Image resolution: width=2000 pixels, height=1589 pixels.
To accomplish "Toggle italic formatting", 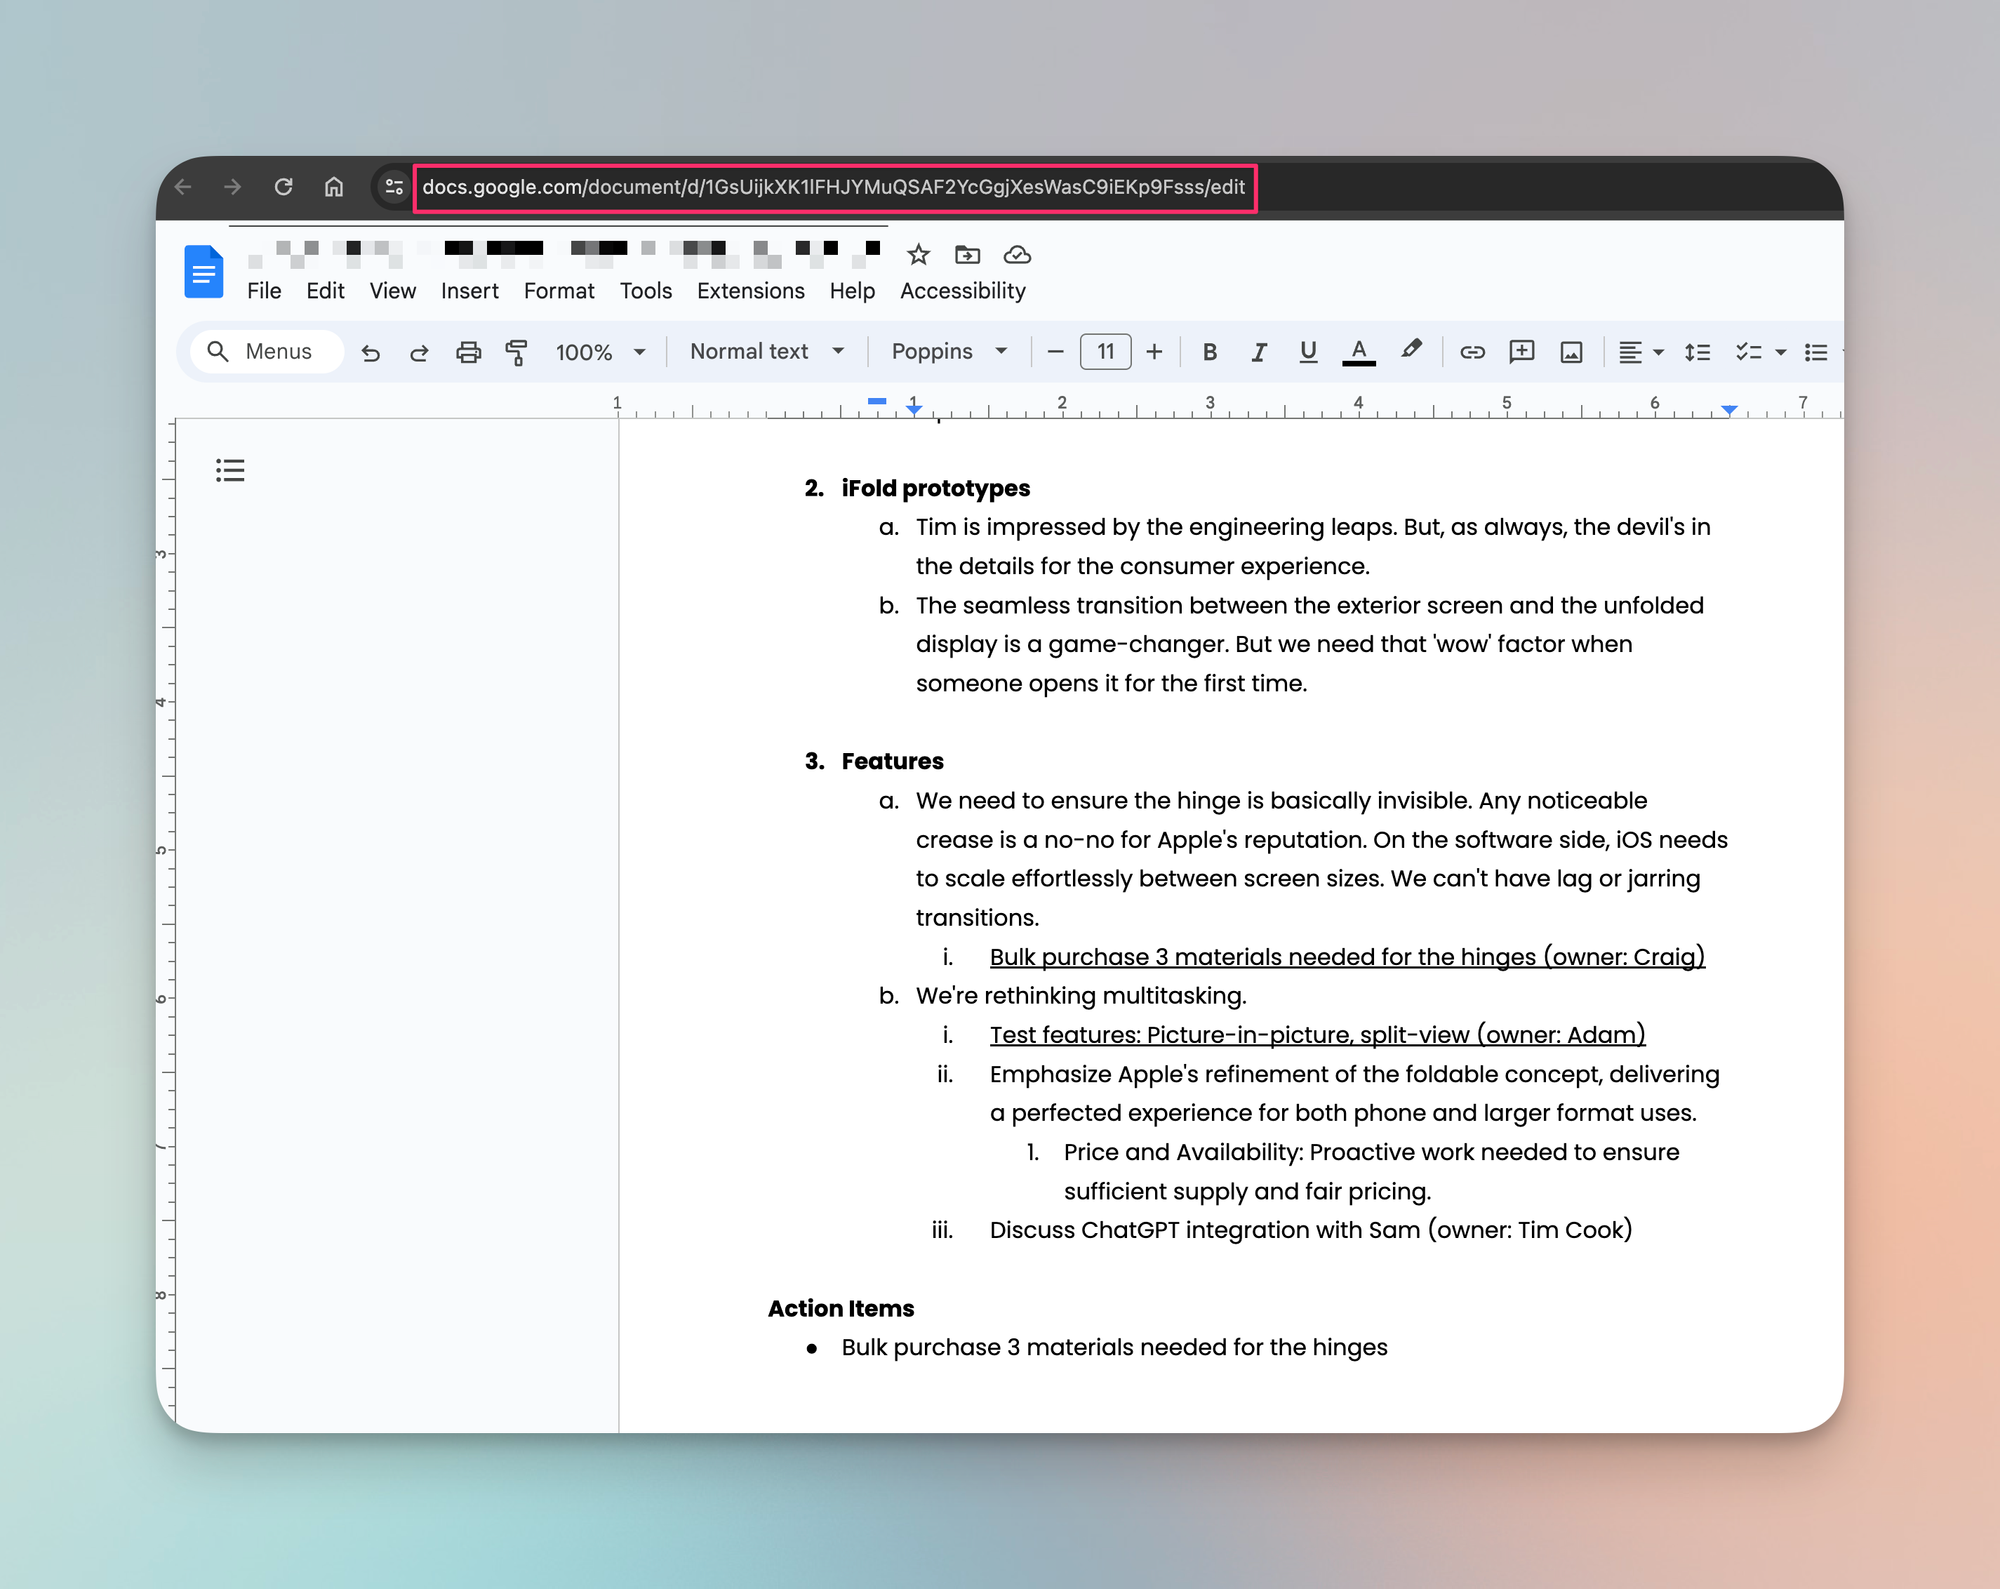I will pyautogui.click(x=1259, y=352).
